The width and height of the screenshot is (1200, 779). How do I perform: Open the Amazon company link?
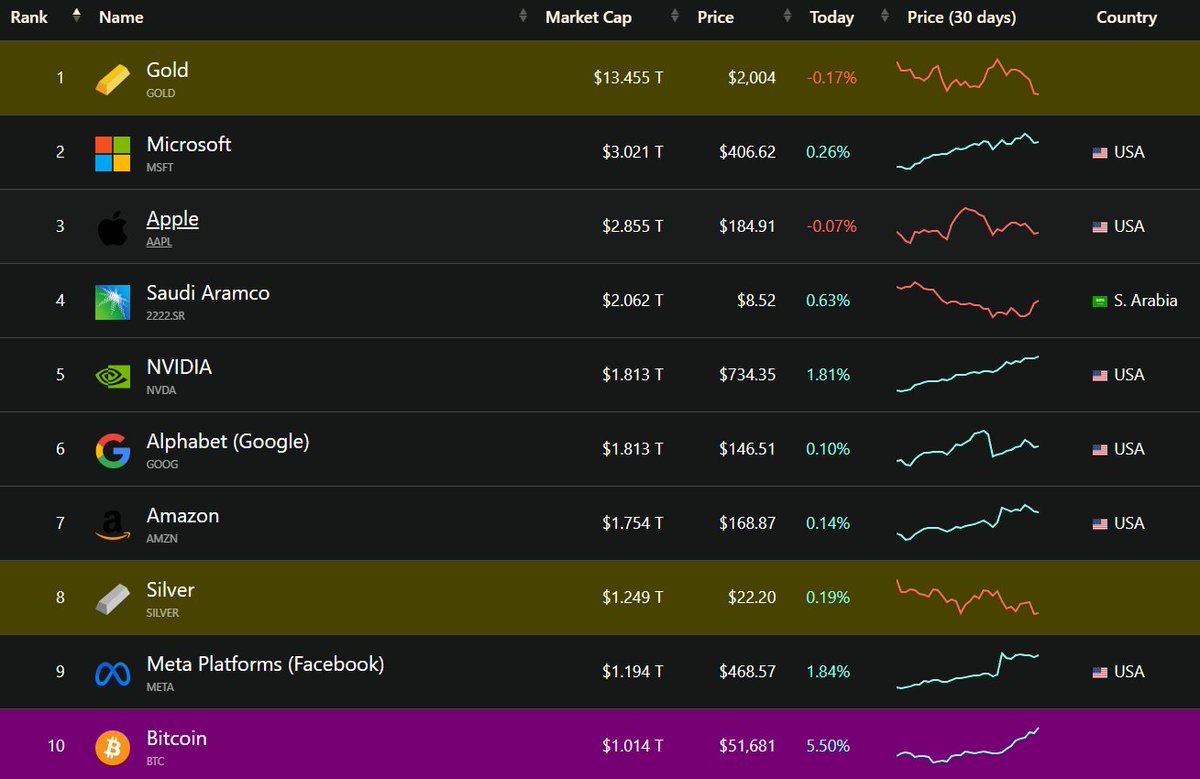tap(183, 516)
